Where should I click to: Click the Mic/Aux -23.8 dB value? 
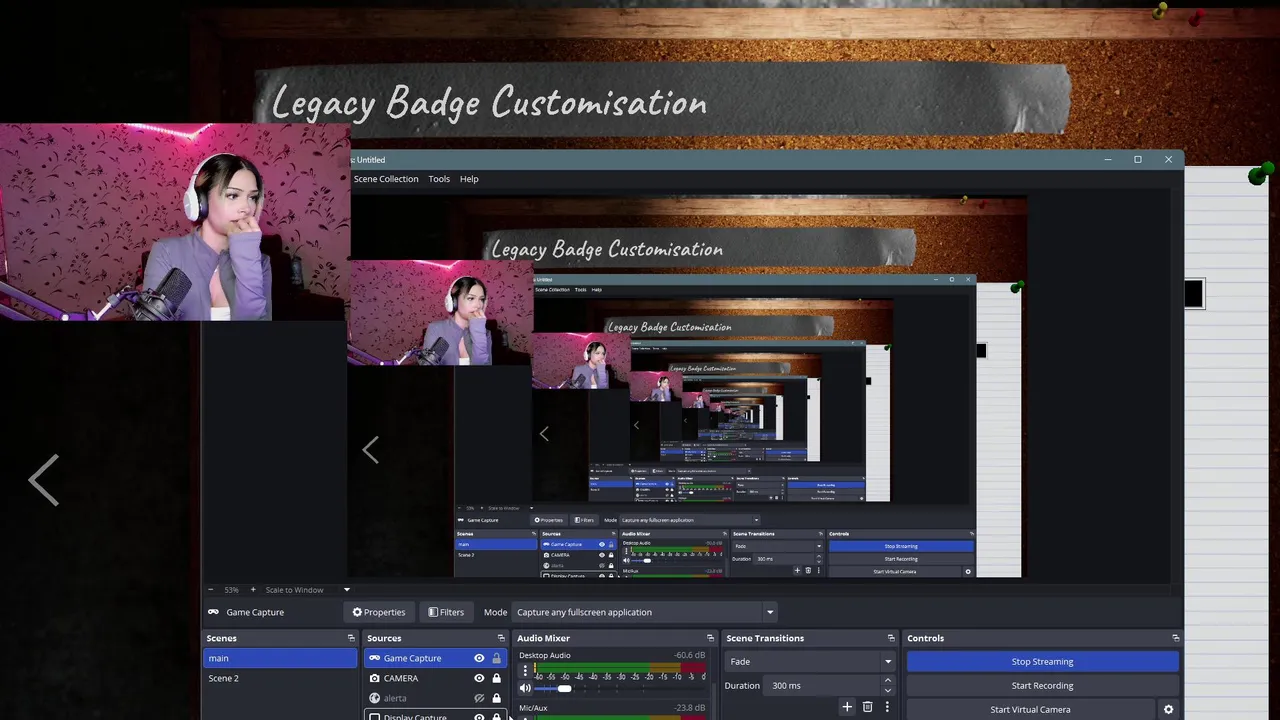[x=690, y=708]
